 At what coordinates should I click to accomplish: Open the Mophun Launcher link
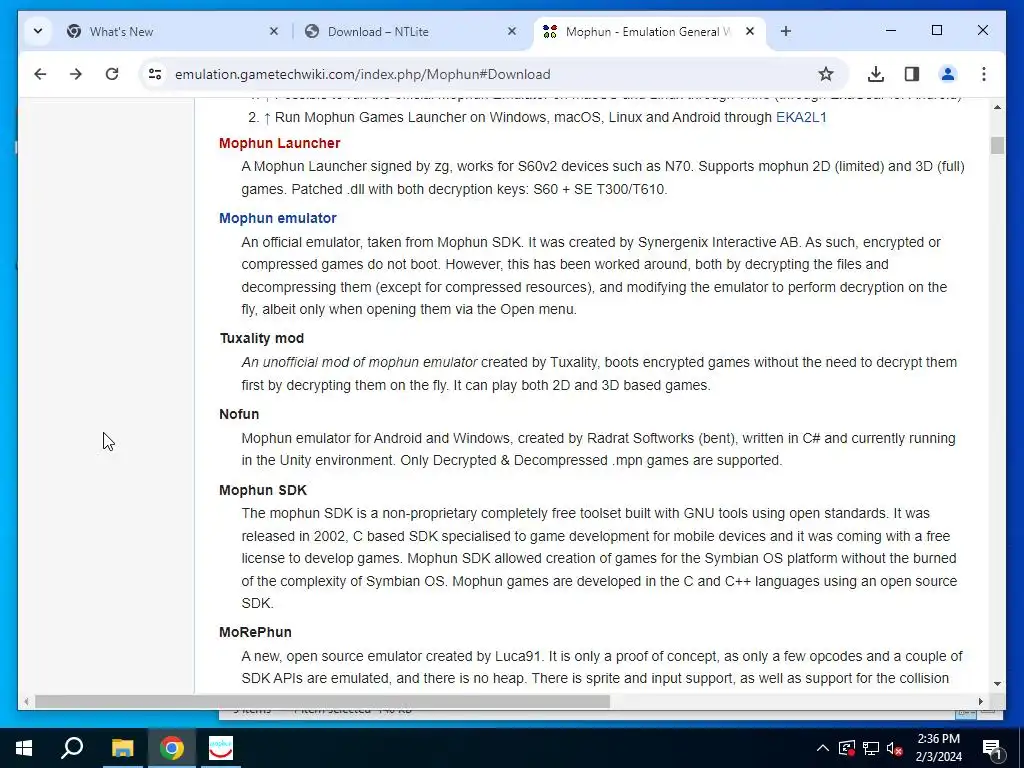280,143
